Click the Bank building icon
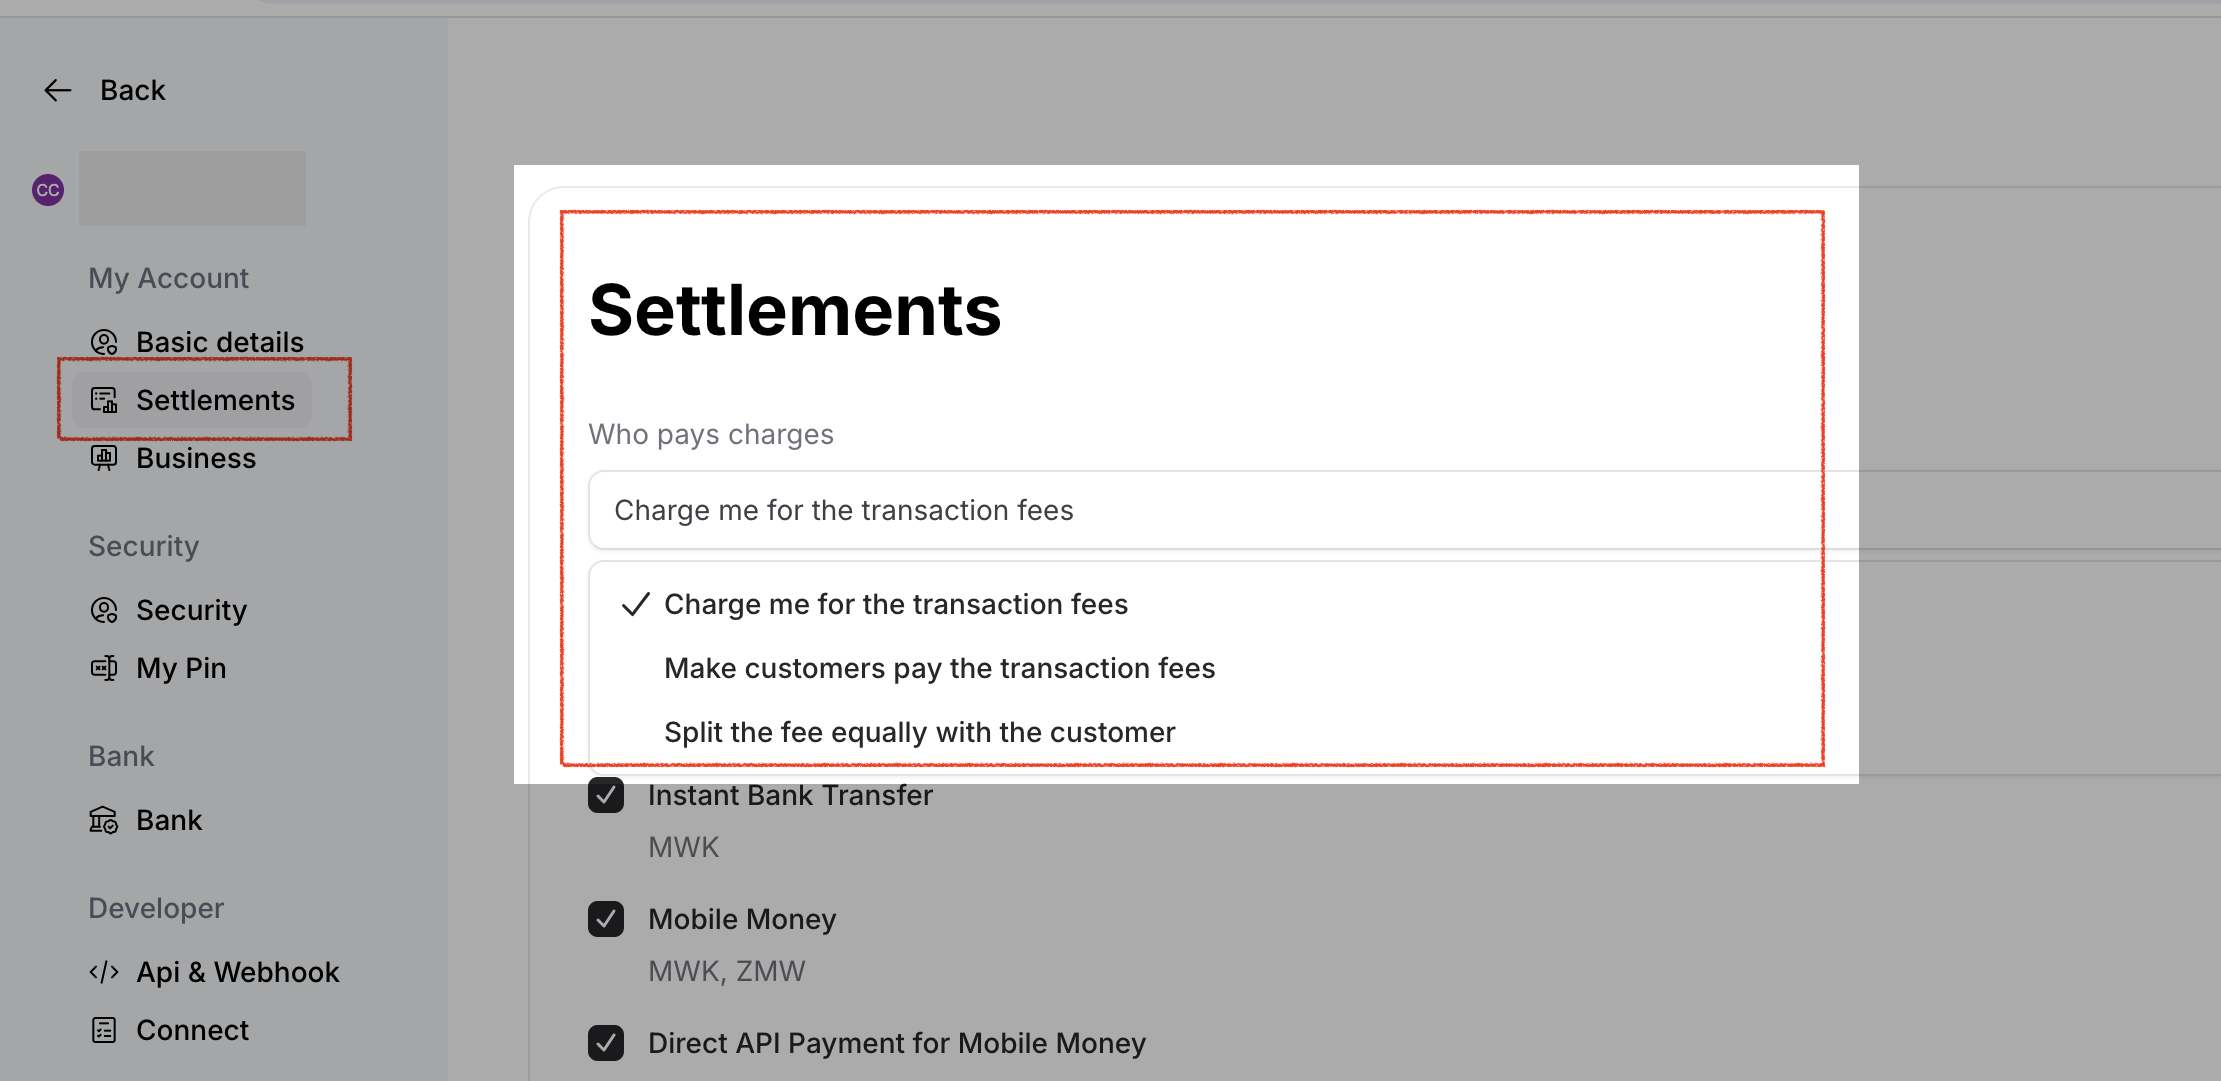 (x=104, y=821)
